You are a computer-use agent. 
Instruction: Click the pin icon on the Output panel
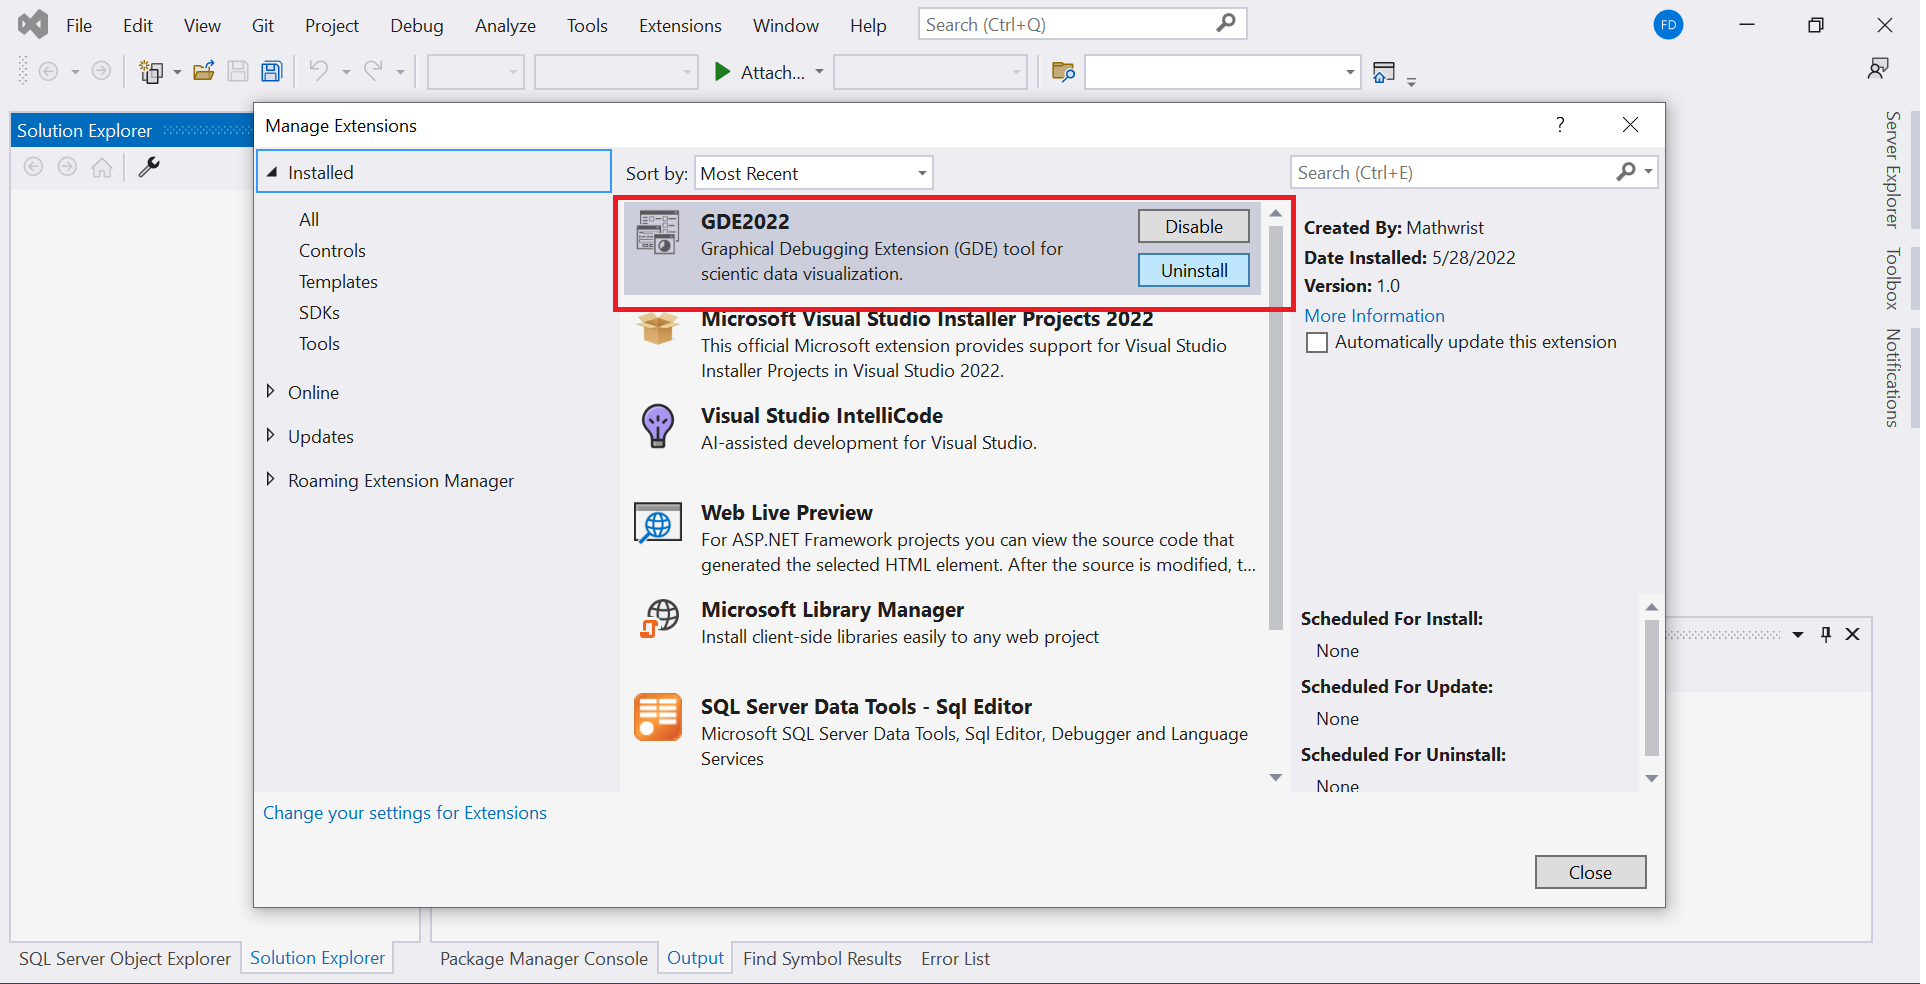(x=1826, y=634)
